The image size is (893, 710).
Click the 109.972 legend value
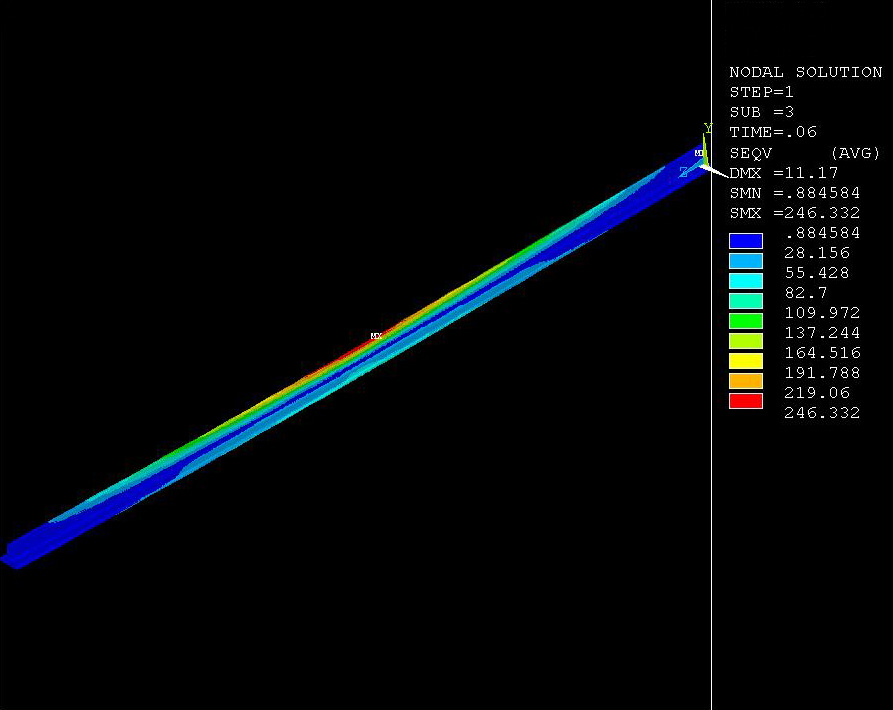click(822, 313)
